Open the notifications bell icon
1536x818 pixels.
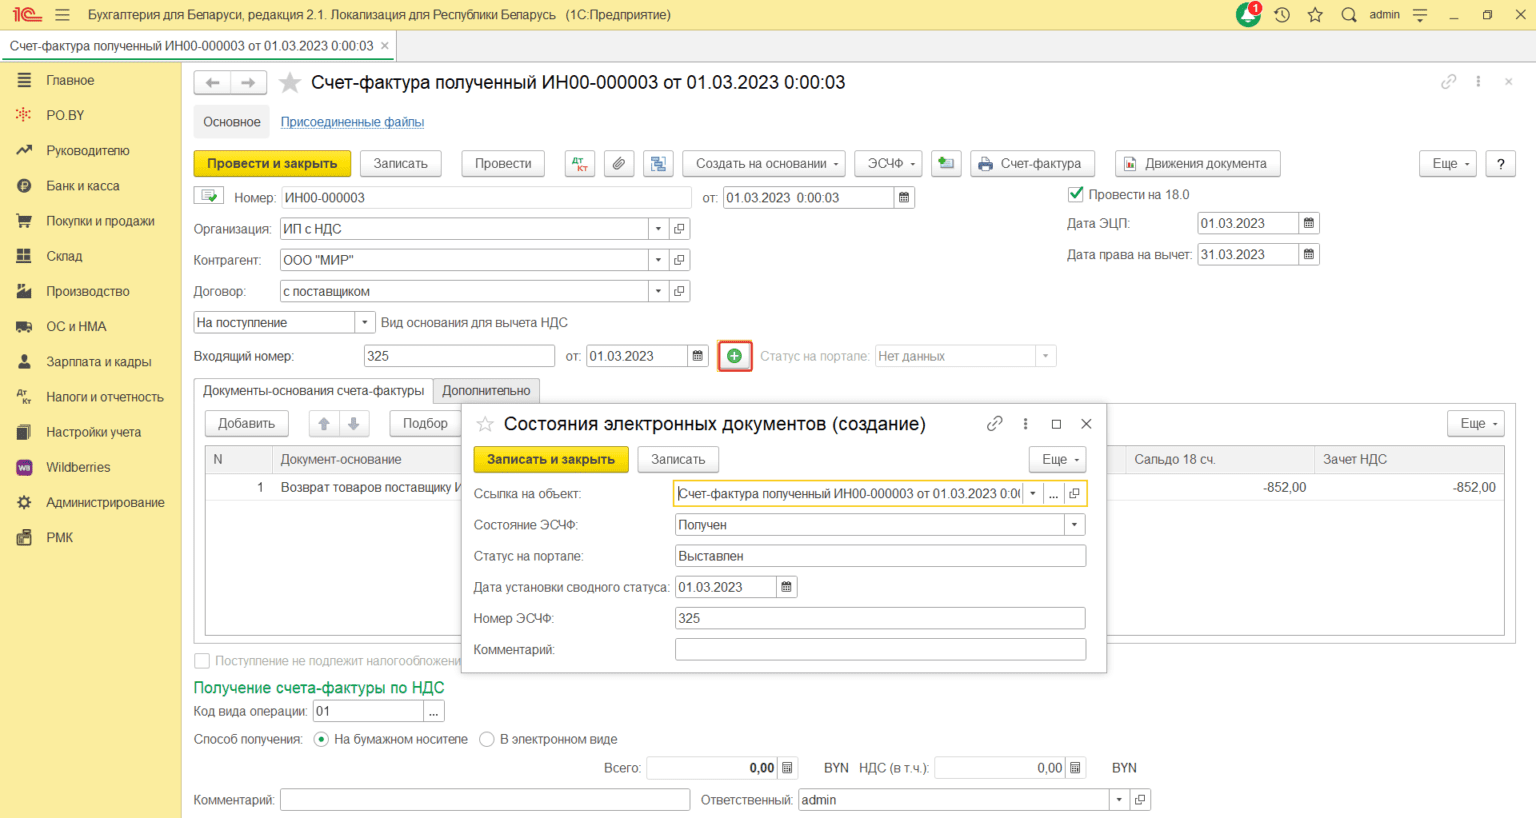point(1248,15)
